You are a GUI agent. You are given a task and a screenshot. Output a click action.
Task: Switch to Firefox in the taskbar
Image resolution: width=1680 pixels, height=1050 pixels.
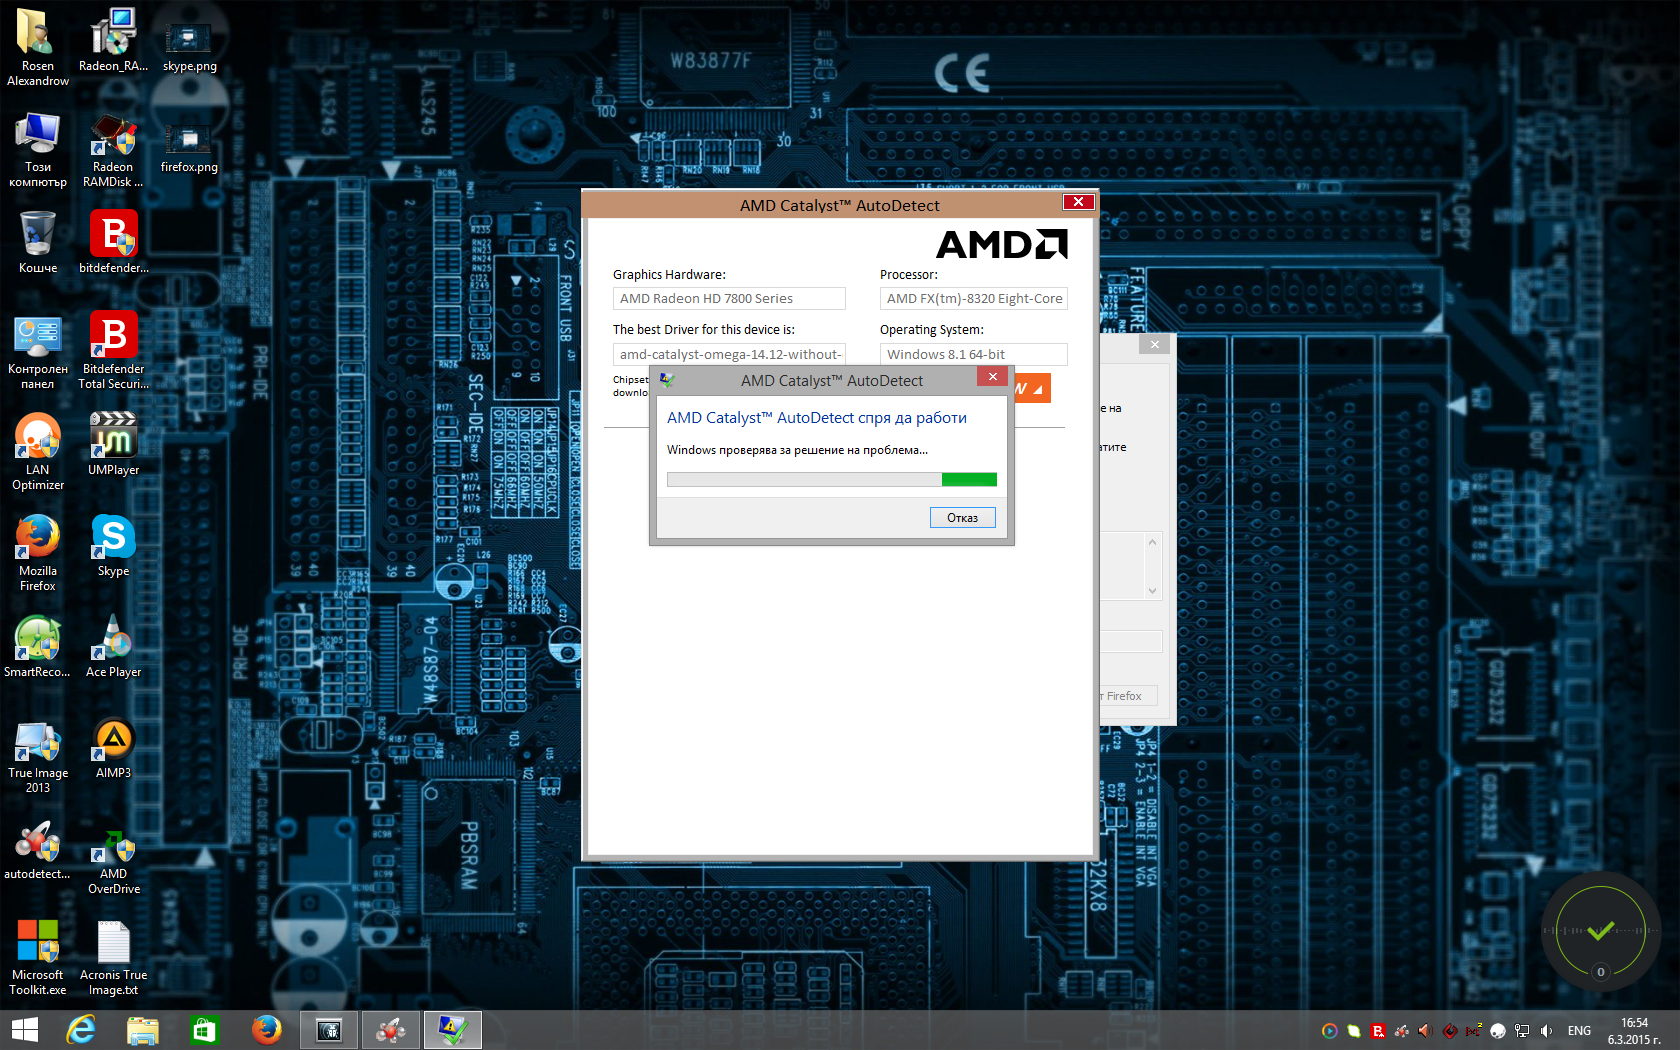pos(266,1029)
